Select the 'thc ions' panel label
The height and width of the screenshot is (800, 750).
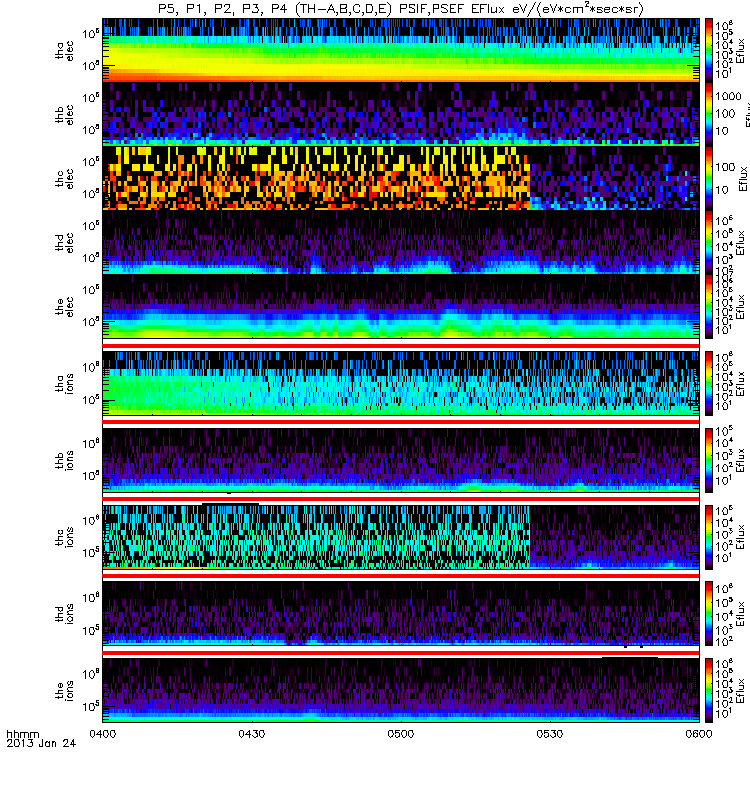click(x=64, y=537)
